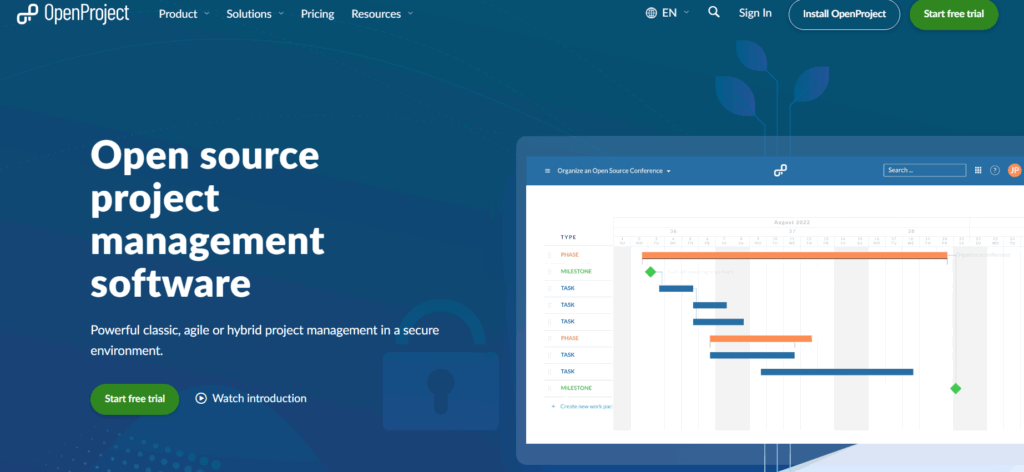Expand the Product dropdown menu
This screenshot has width=1024, height=472.
click(x=184, y=14)
